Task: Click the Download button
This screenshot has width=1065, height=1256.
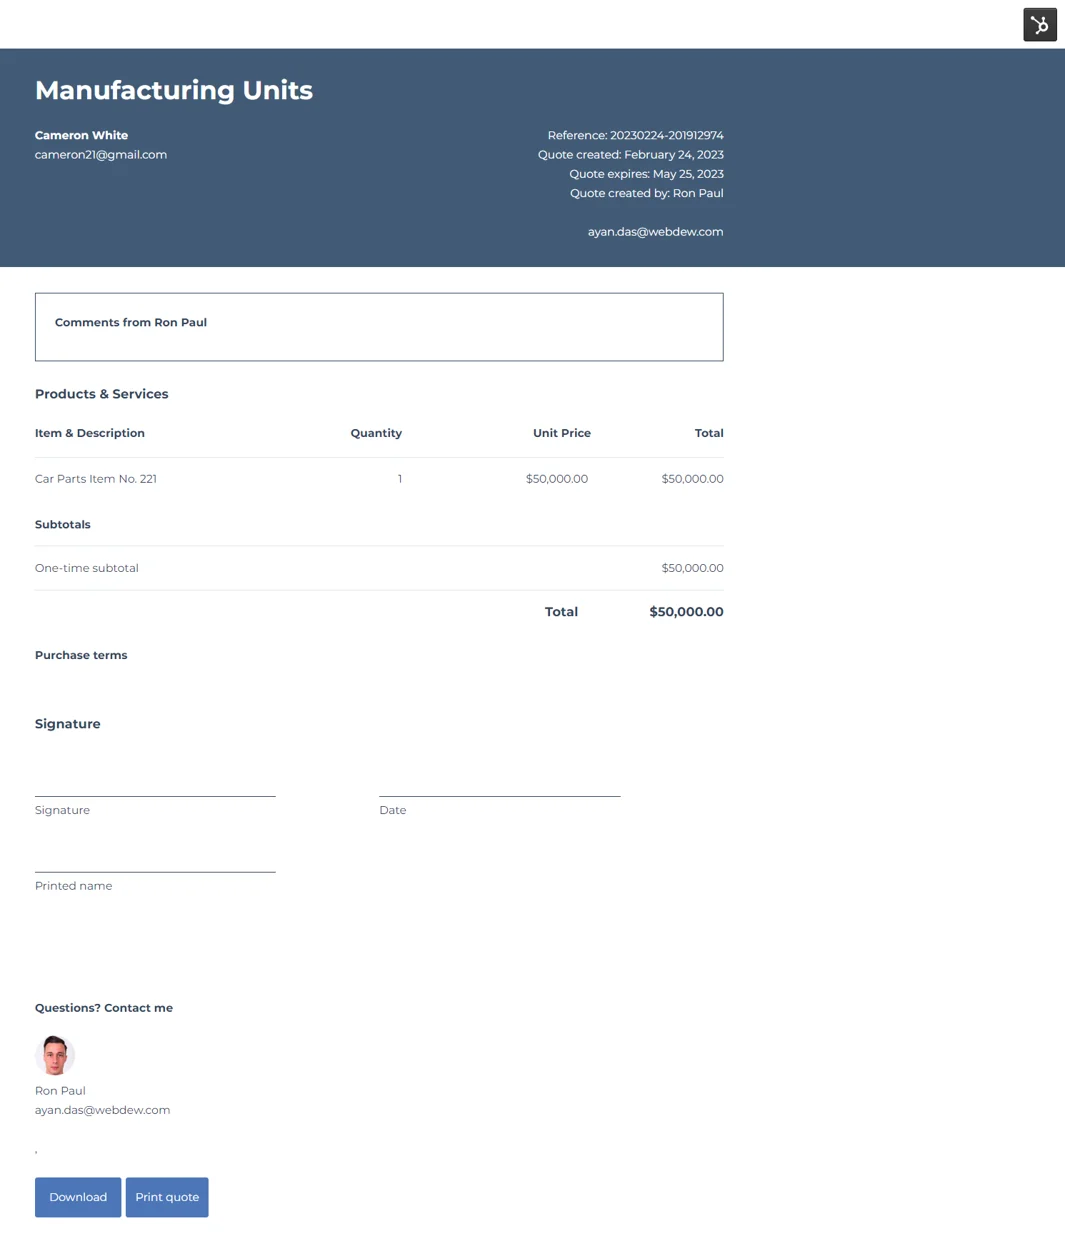Action: (77, 1196)
